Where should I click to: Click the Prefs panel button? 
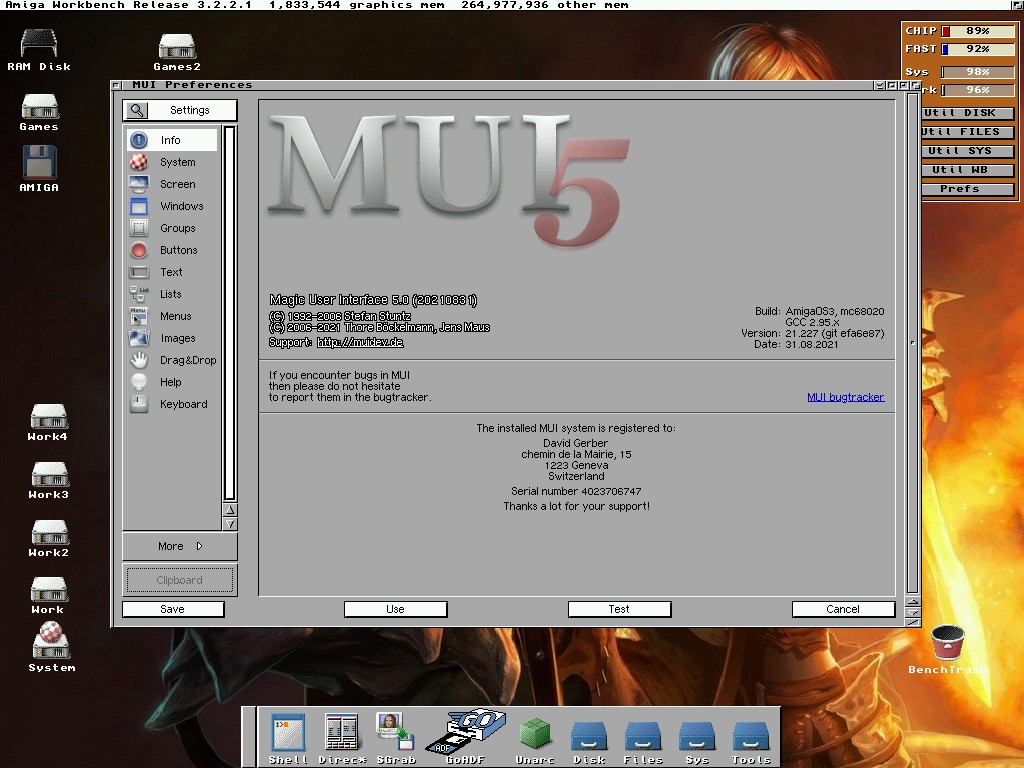click(968, 189)
